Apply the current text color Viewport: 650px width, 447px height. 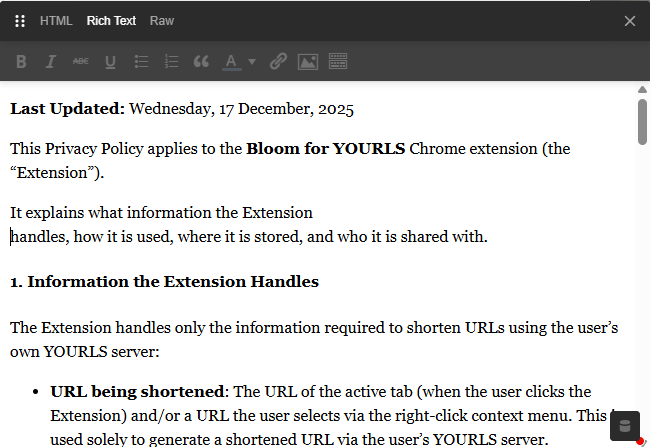[x=231, y=62]
